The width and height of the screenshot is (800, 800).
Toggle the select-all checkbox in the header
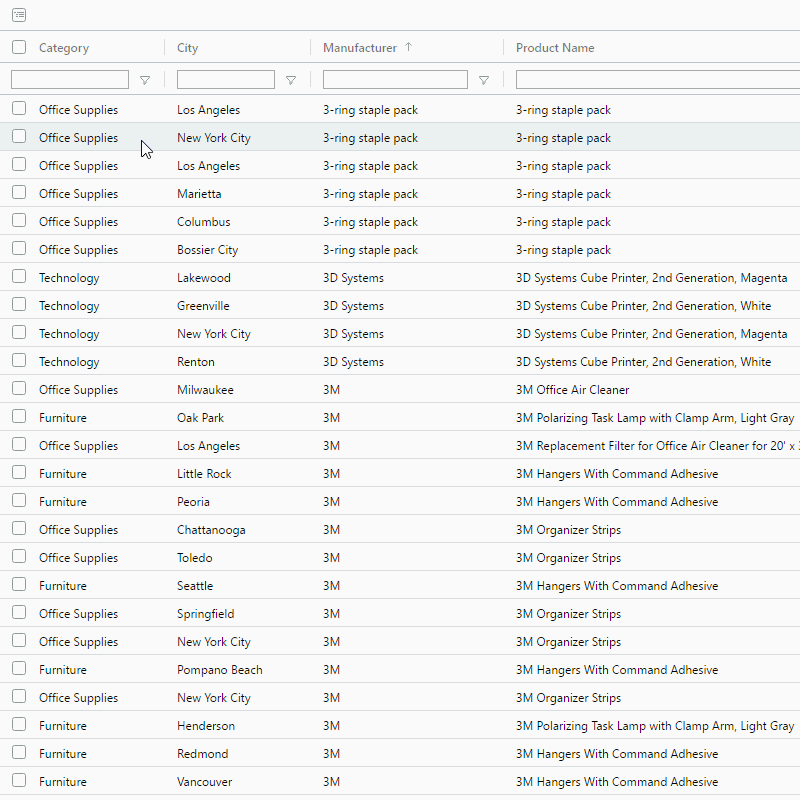[19, 47]
